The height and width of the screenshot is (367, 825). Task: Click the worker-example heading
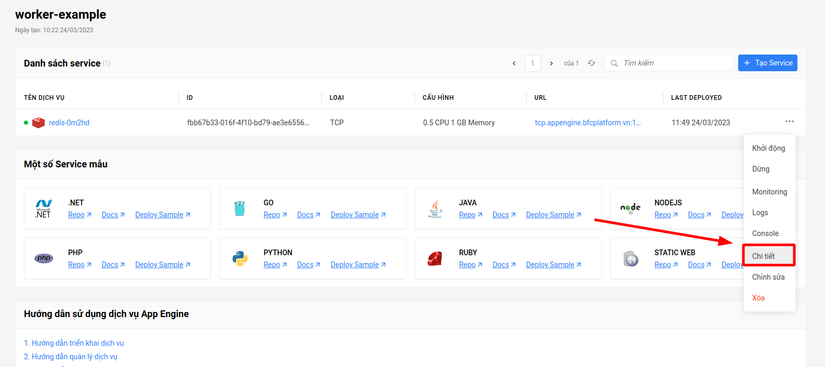tap(61, 15)
